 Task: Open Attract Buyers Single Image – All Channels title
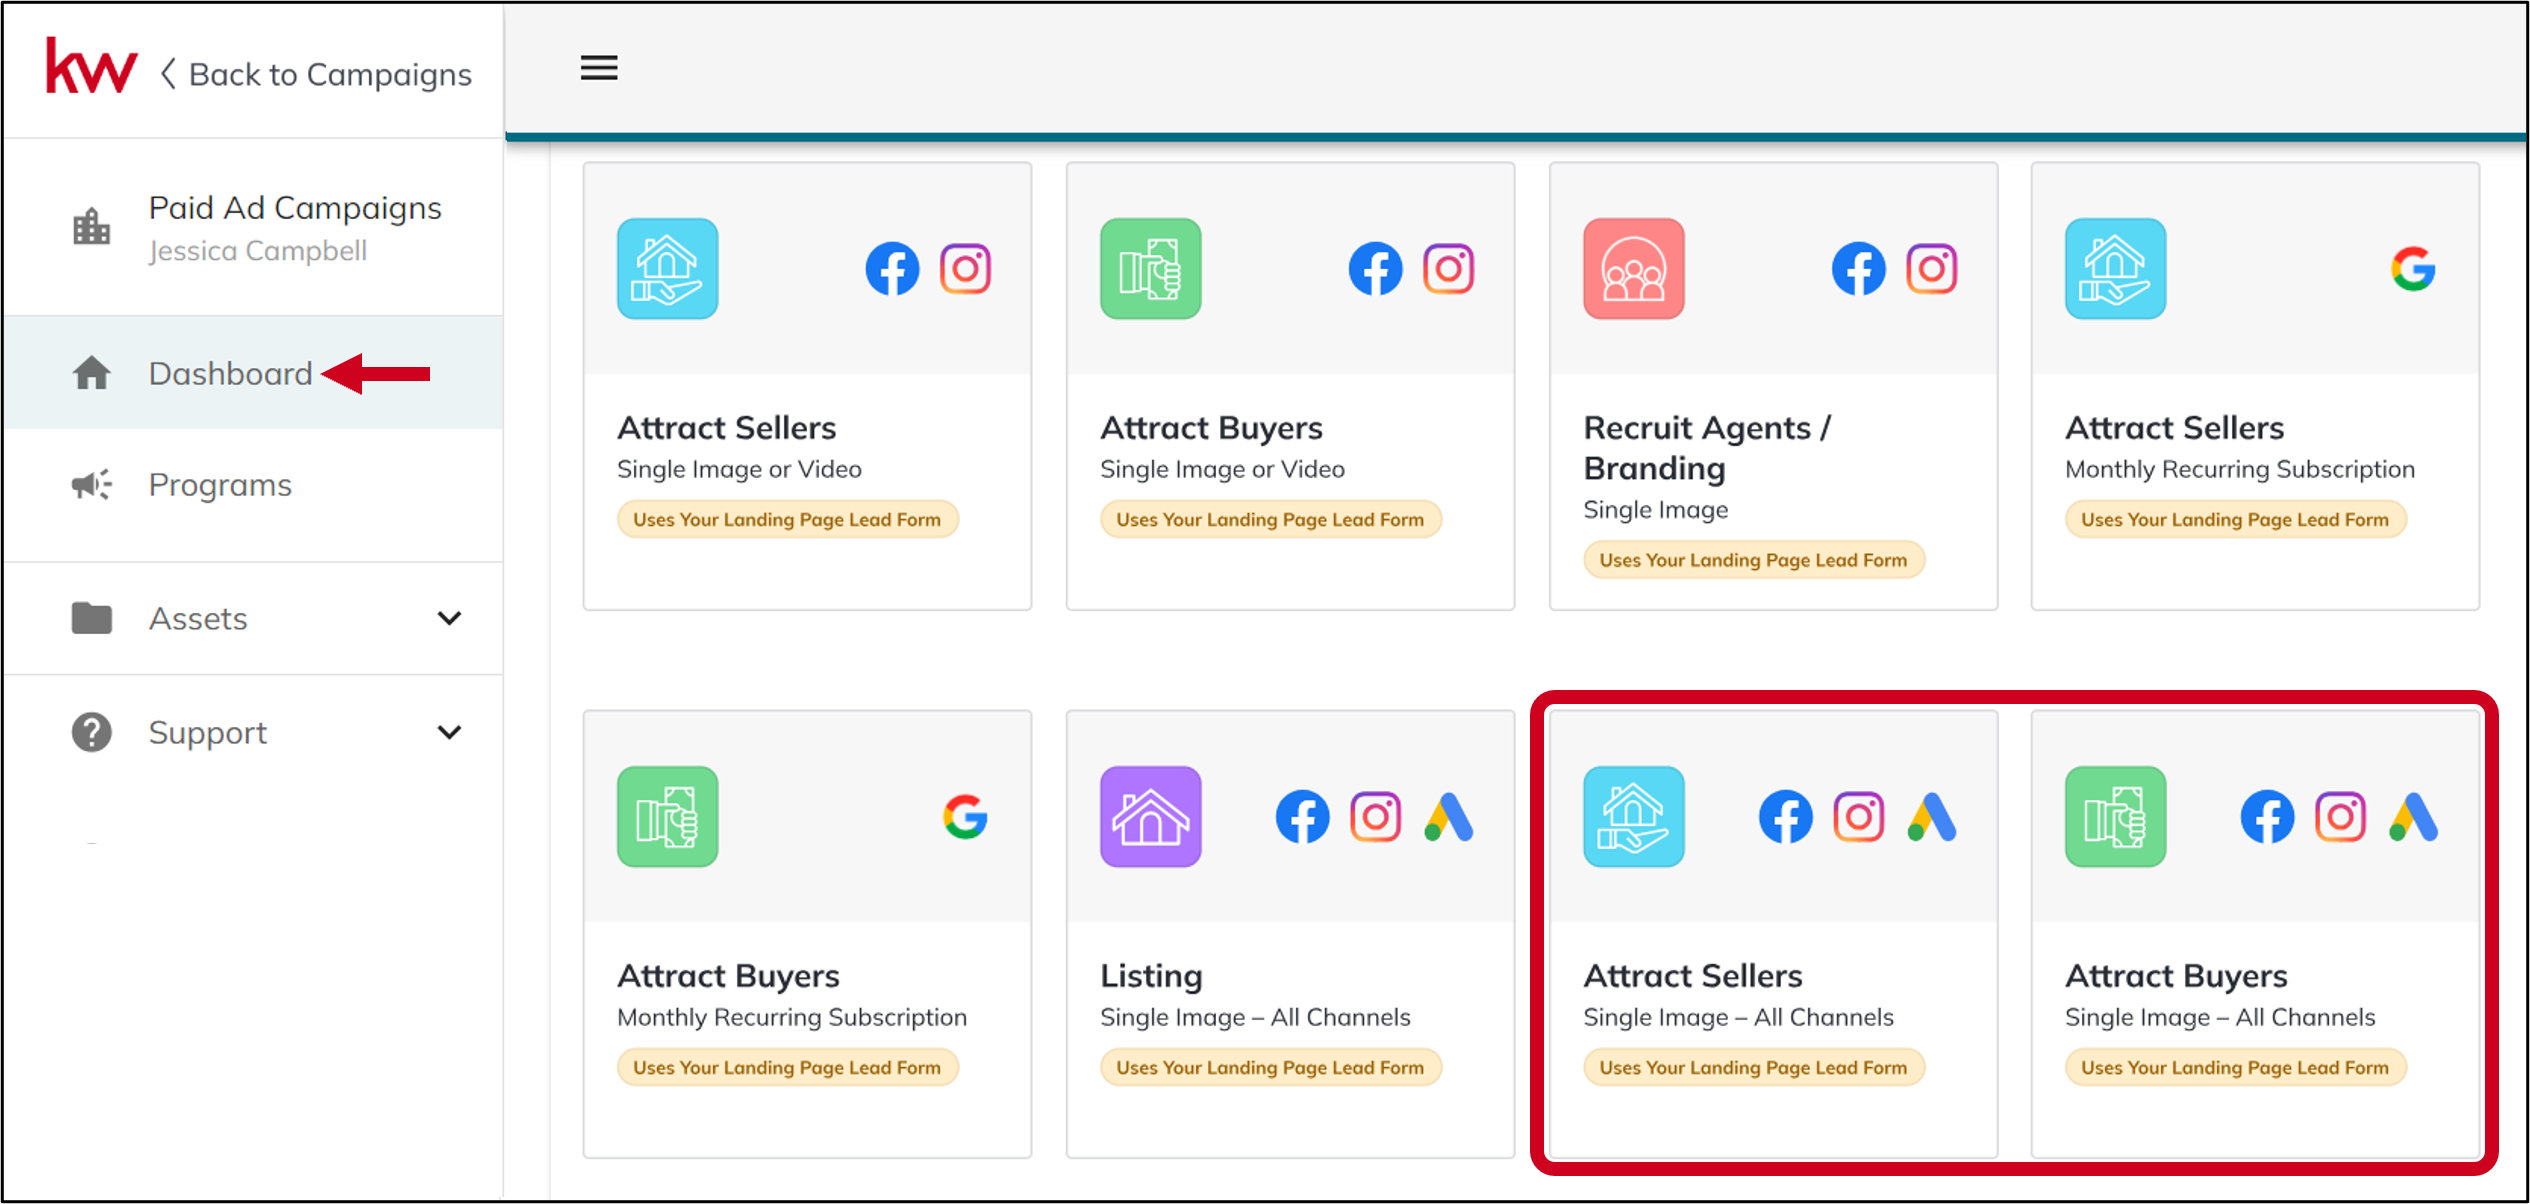pyautogui.click(x=2176, y=976)
